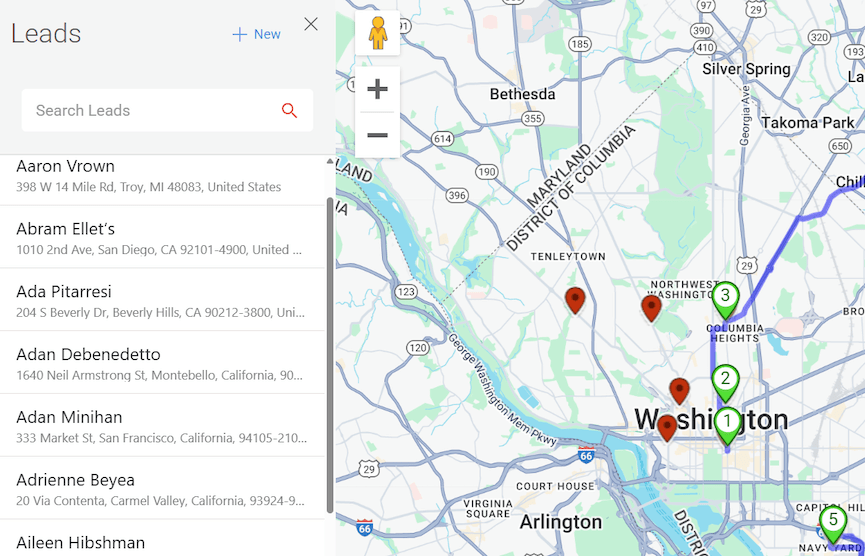Click address 398 W 14 Mile Rd, Troy
Image resolution: width=865 pixels, height=556 pixels.
(148, 187)
